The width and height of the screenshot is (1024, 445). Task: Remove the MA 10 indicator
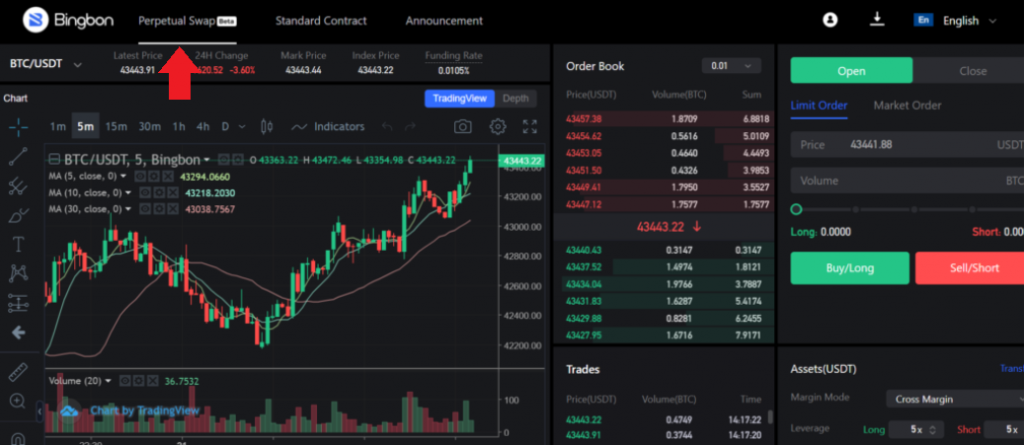(x=172, y=193)
